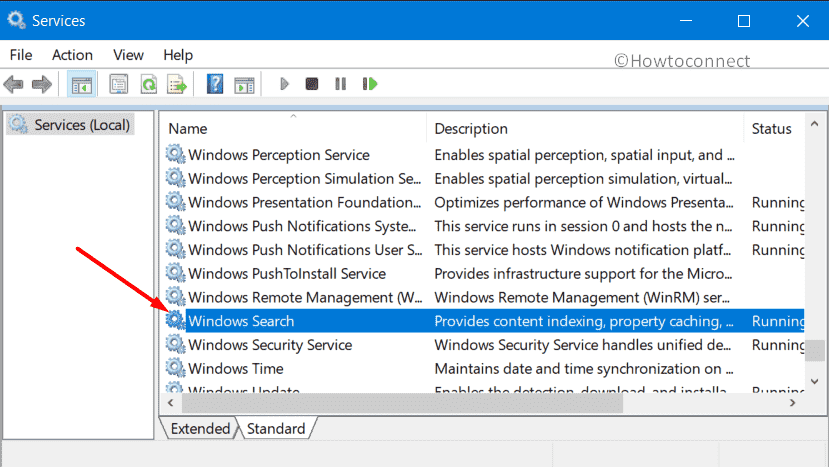Open the View menu

coord(128,55)
